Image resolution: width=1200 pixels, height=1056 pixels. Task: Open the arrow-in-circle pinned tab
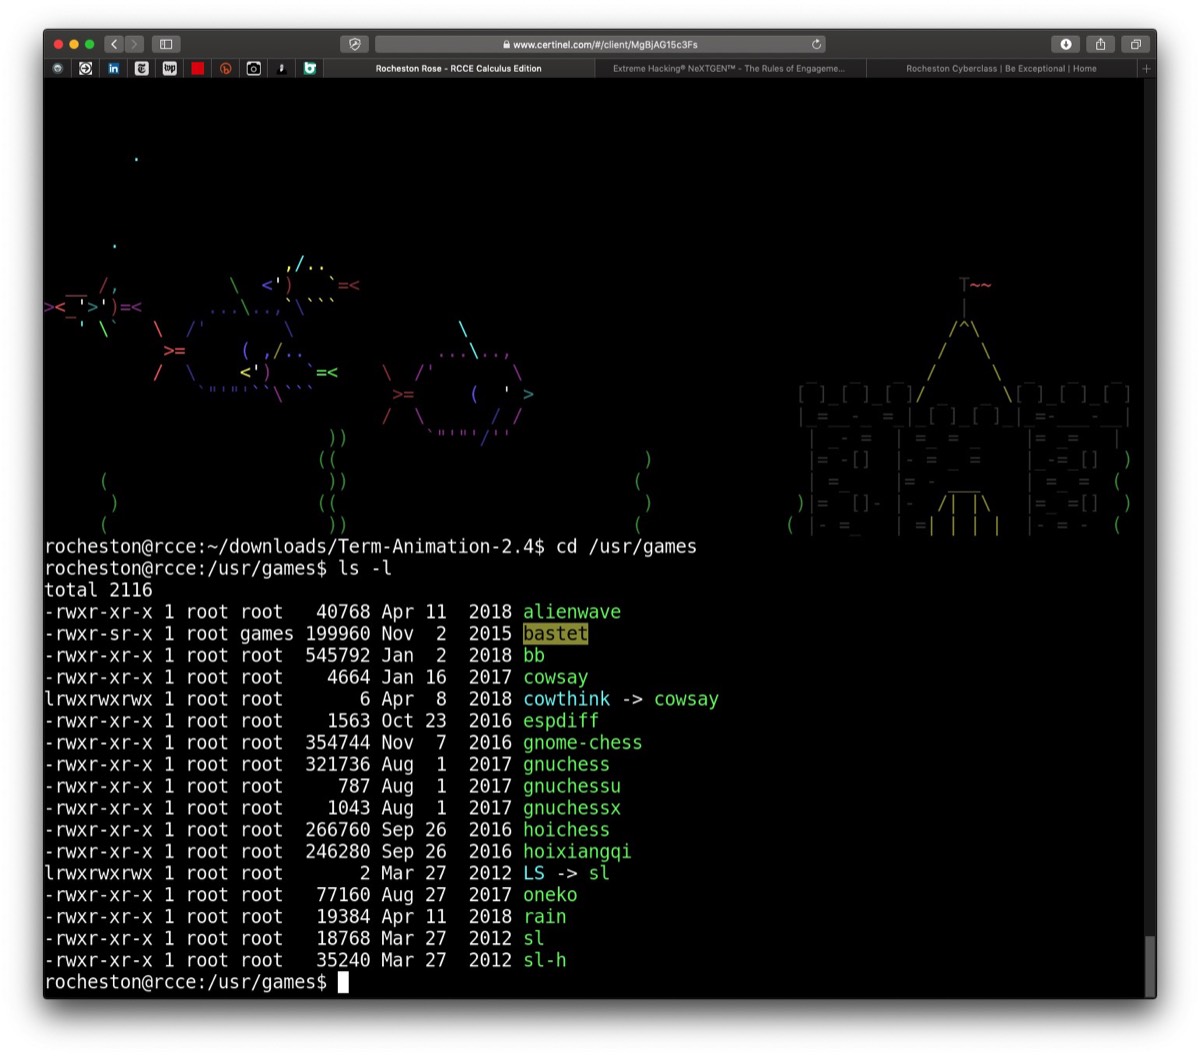coord(86,69)
